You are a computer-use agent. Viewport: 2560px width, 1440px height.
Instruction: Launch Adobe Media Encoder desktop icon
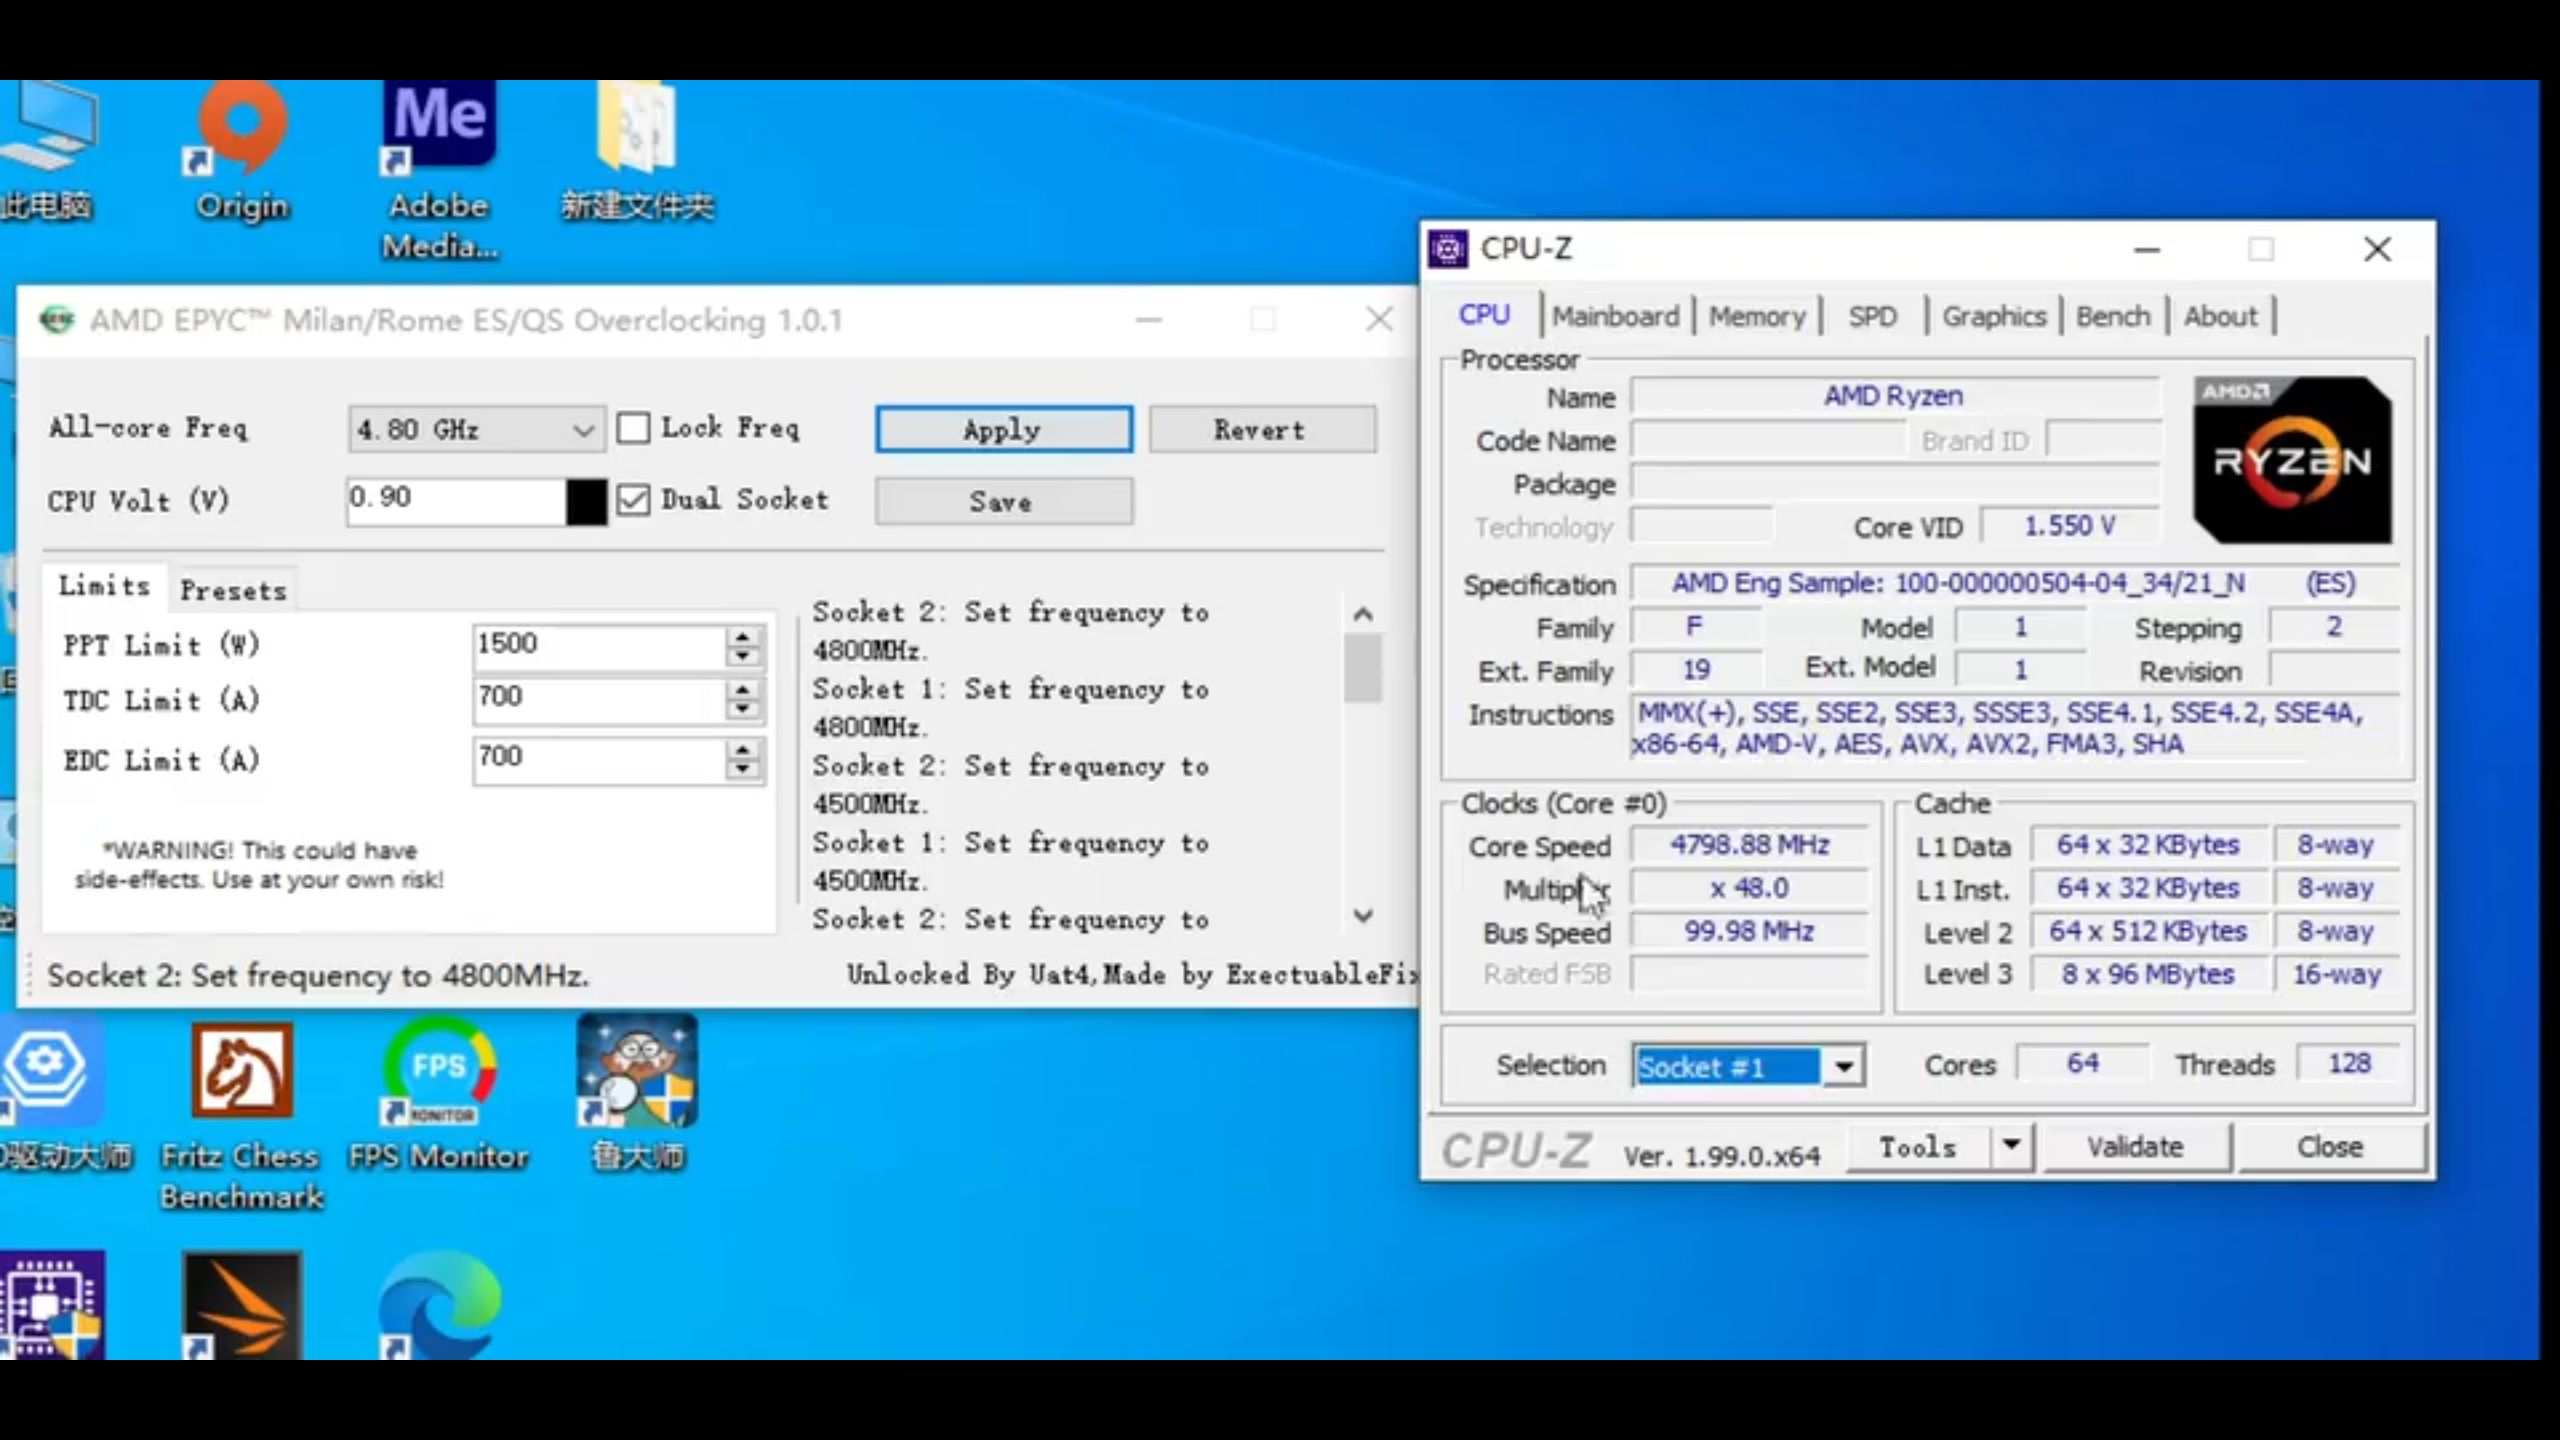439,170
